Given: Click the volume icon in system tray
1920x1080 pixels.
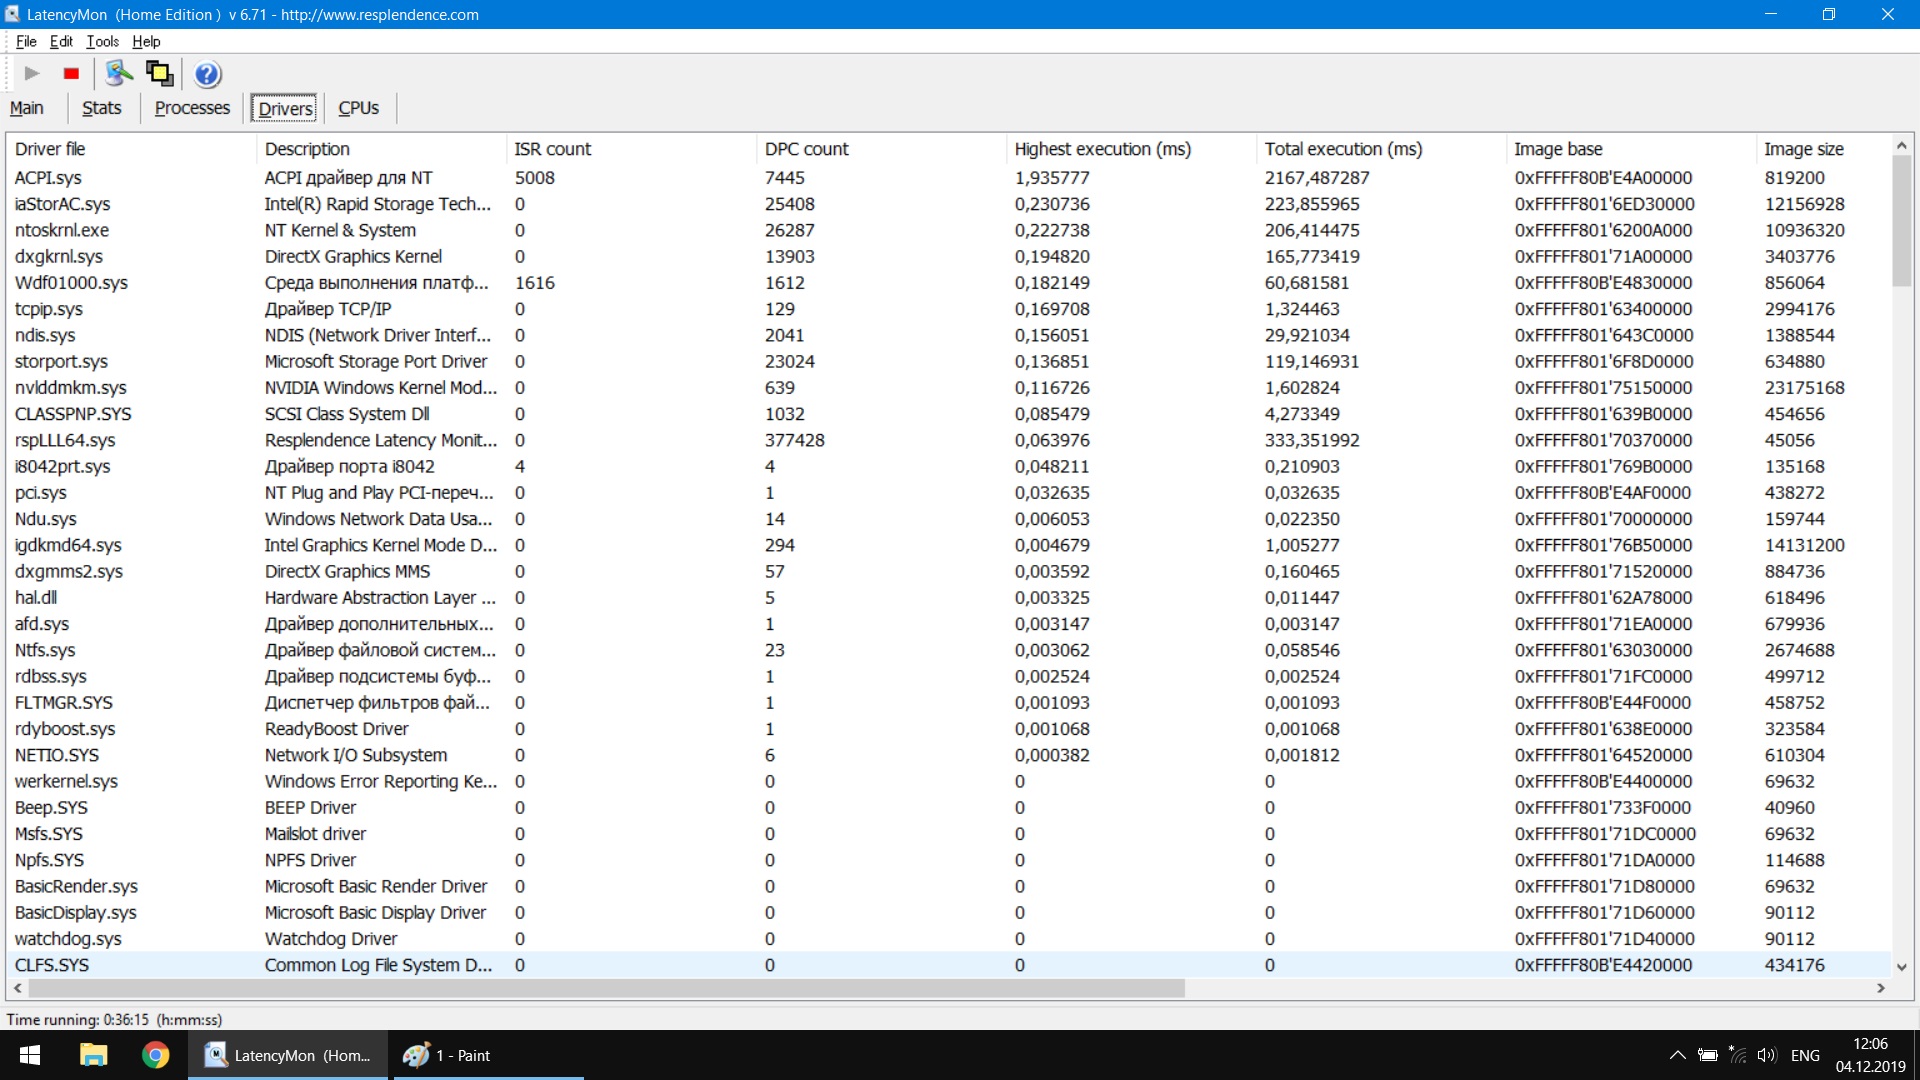Looking at the screenshot, I should coord(1767,1055).
